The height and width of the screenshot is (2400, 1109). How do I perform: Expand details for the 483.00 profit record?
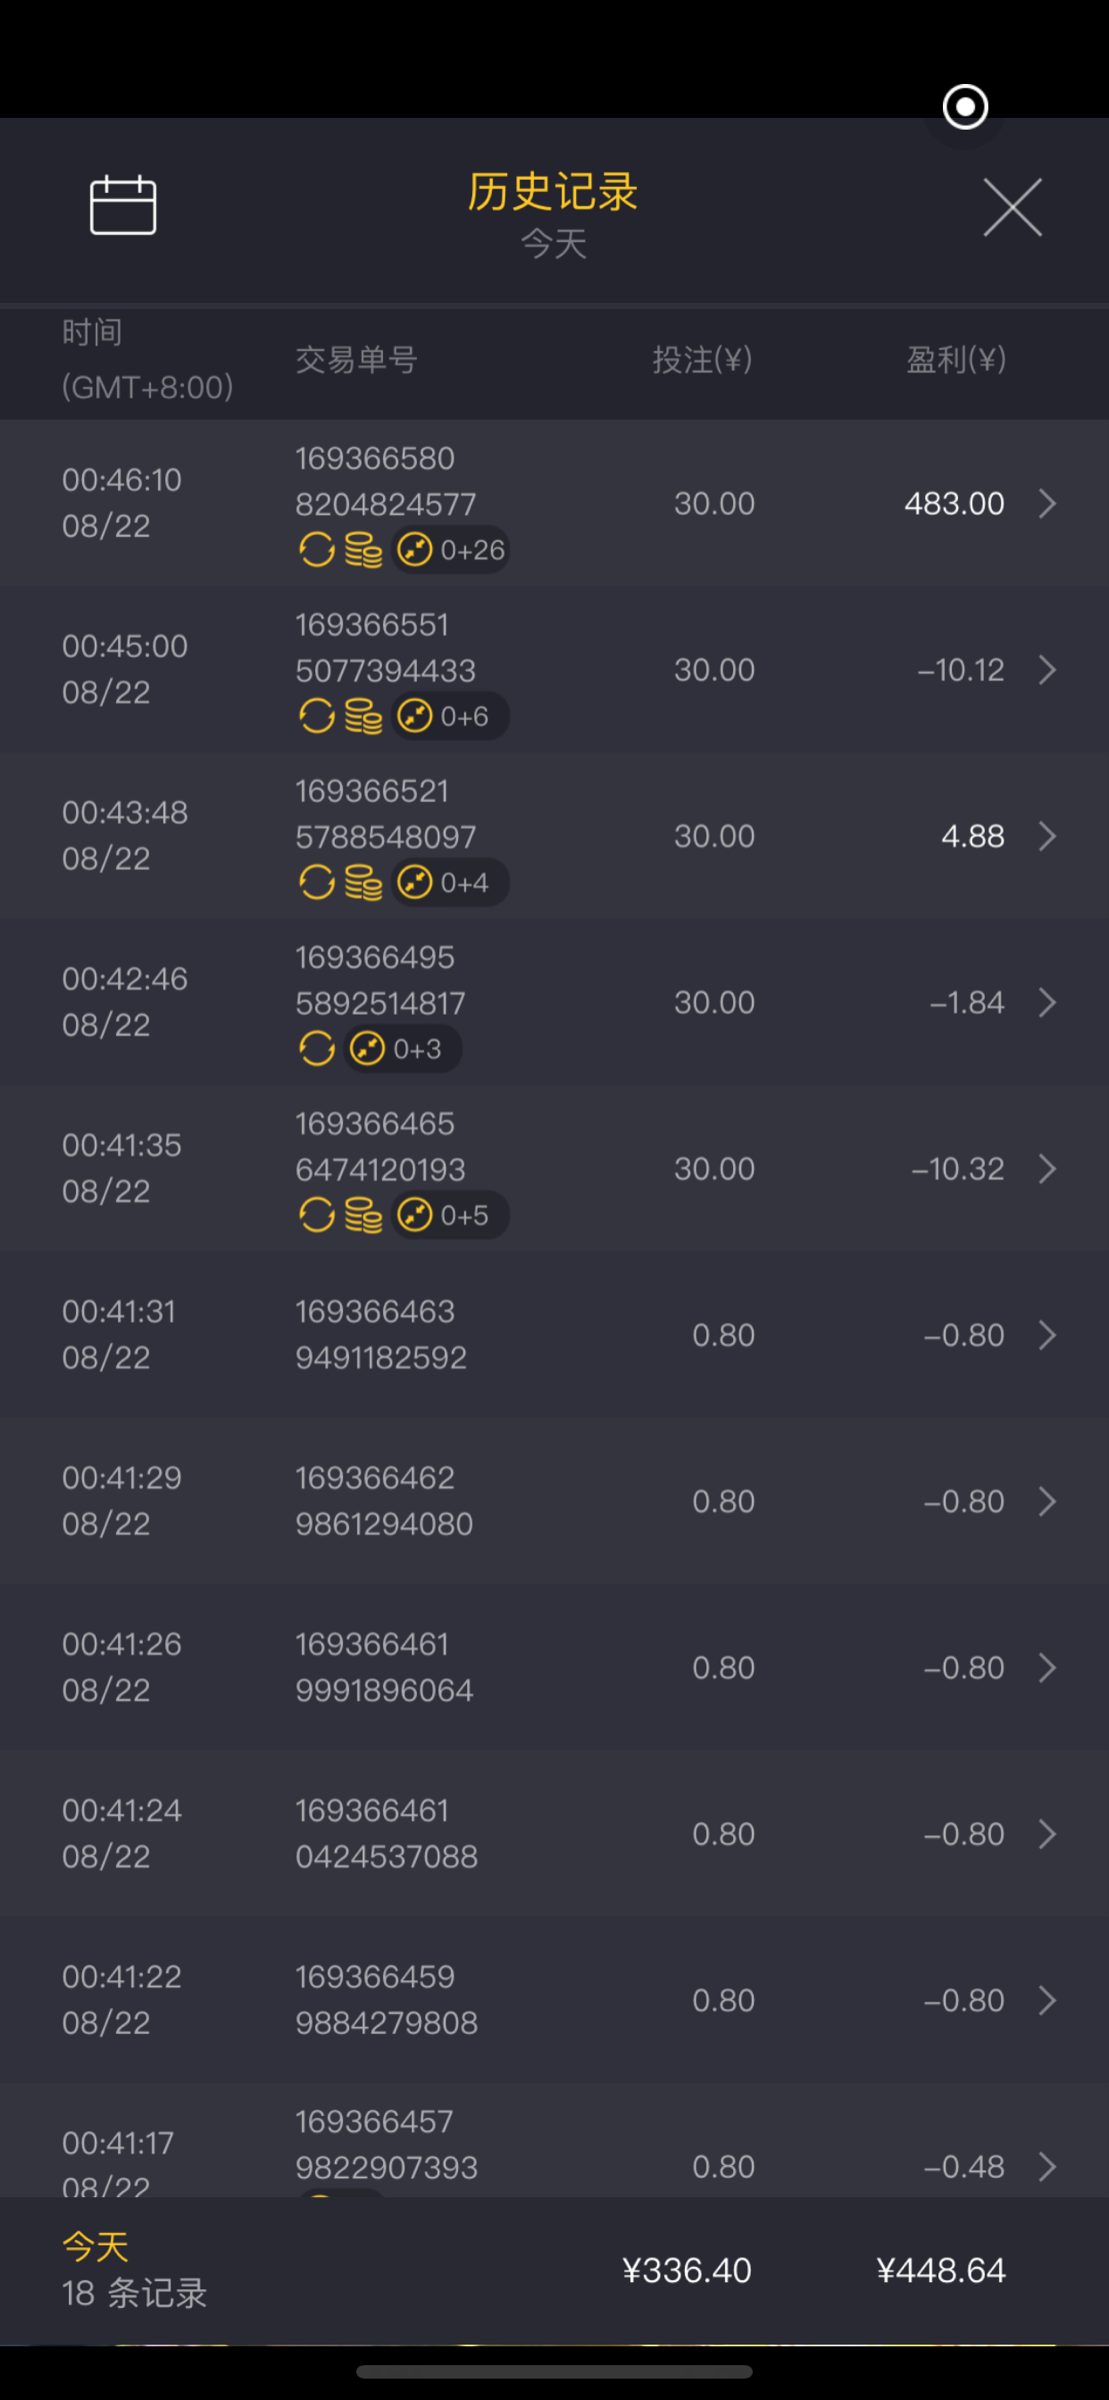point(1047,503)
